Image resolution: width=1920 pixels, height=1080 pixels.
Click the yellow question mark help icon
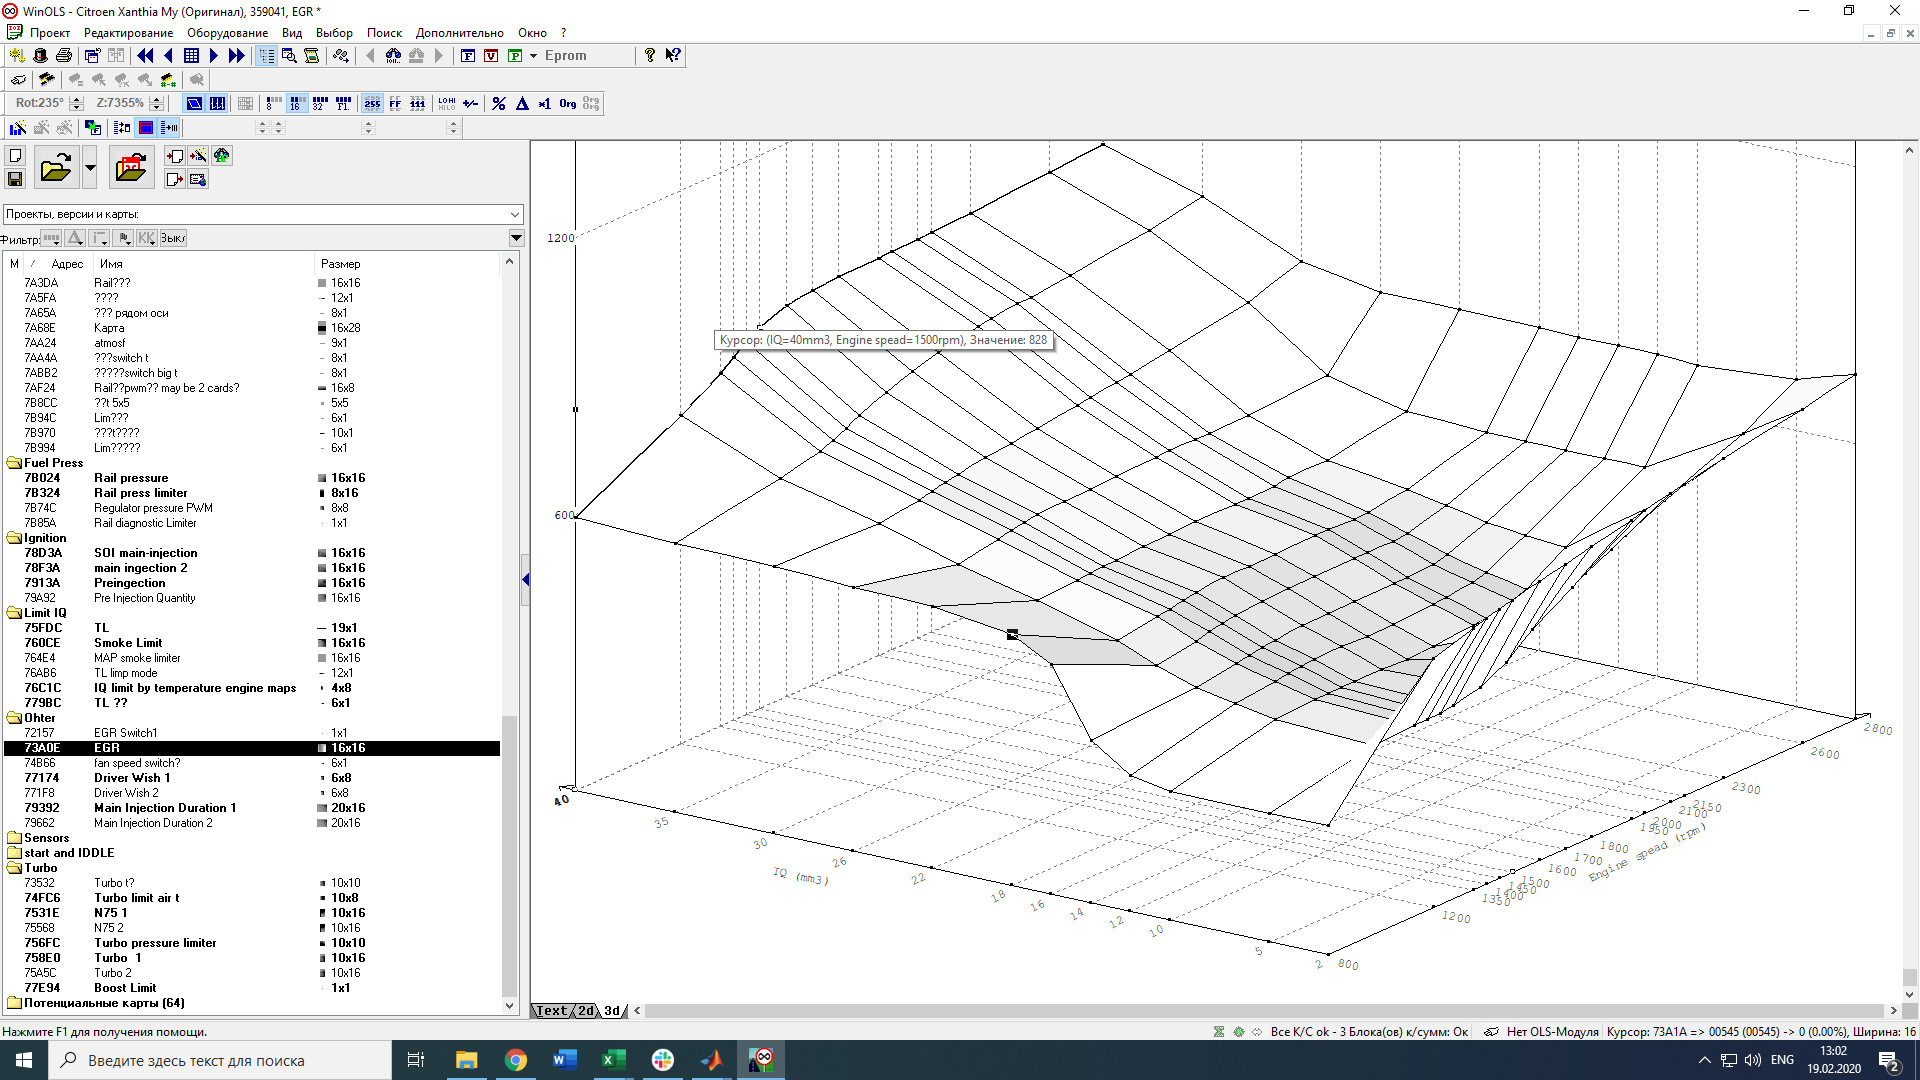pyautogui.click(x=650, y=56)
